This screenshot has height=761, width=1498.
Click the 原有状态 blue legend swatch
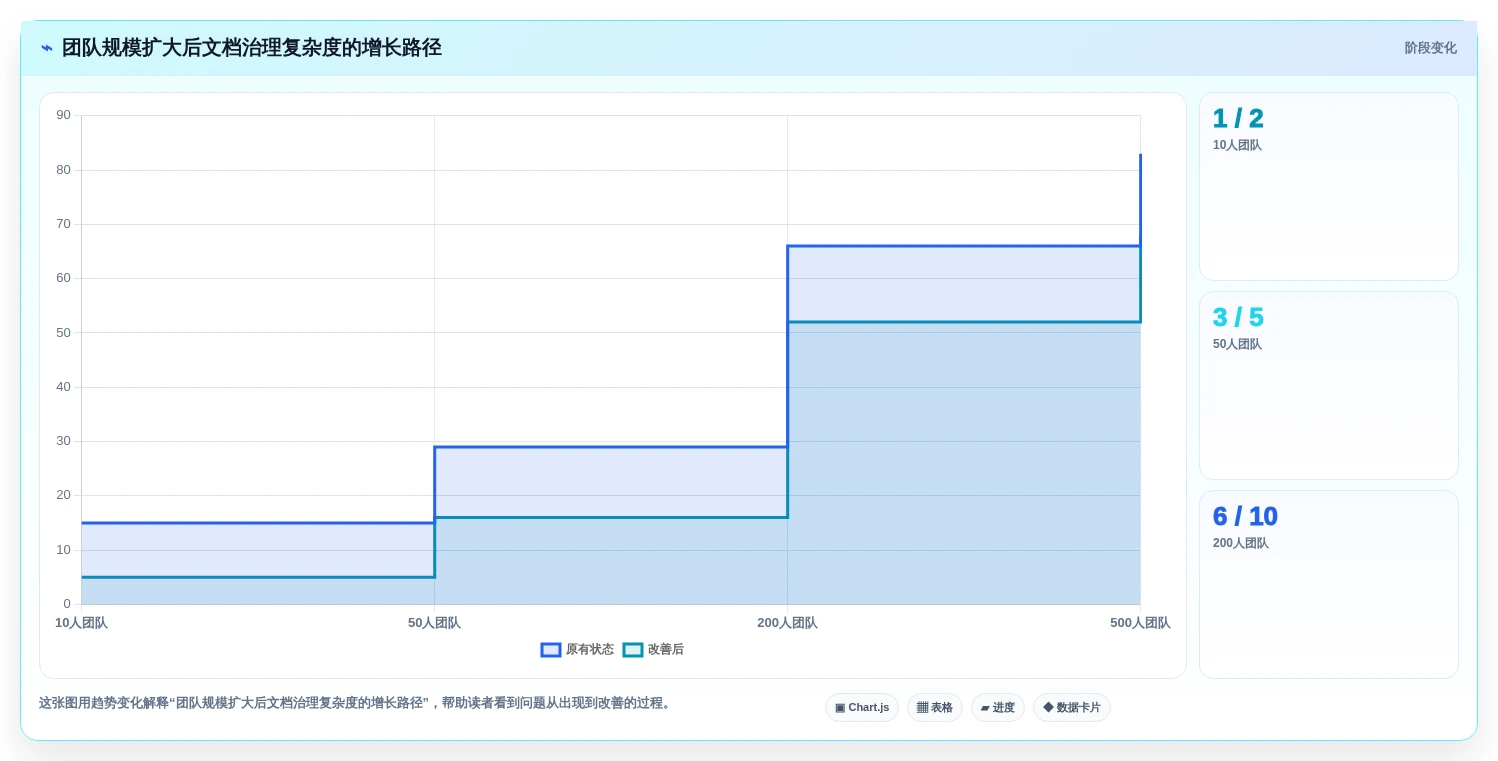[x=551, y=650]
